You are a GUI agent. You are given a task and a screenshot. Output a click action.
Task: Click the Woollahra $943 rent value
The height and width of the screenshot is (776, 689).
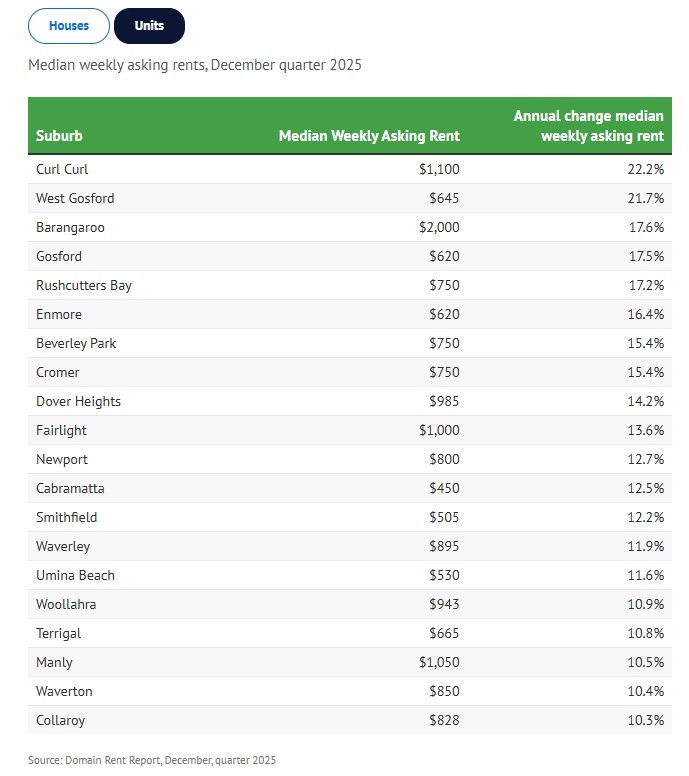click(444, 604)
